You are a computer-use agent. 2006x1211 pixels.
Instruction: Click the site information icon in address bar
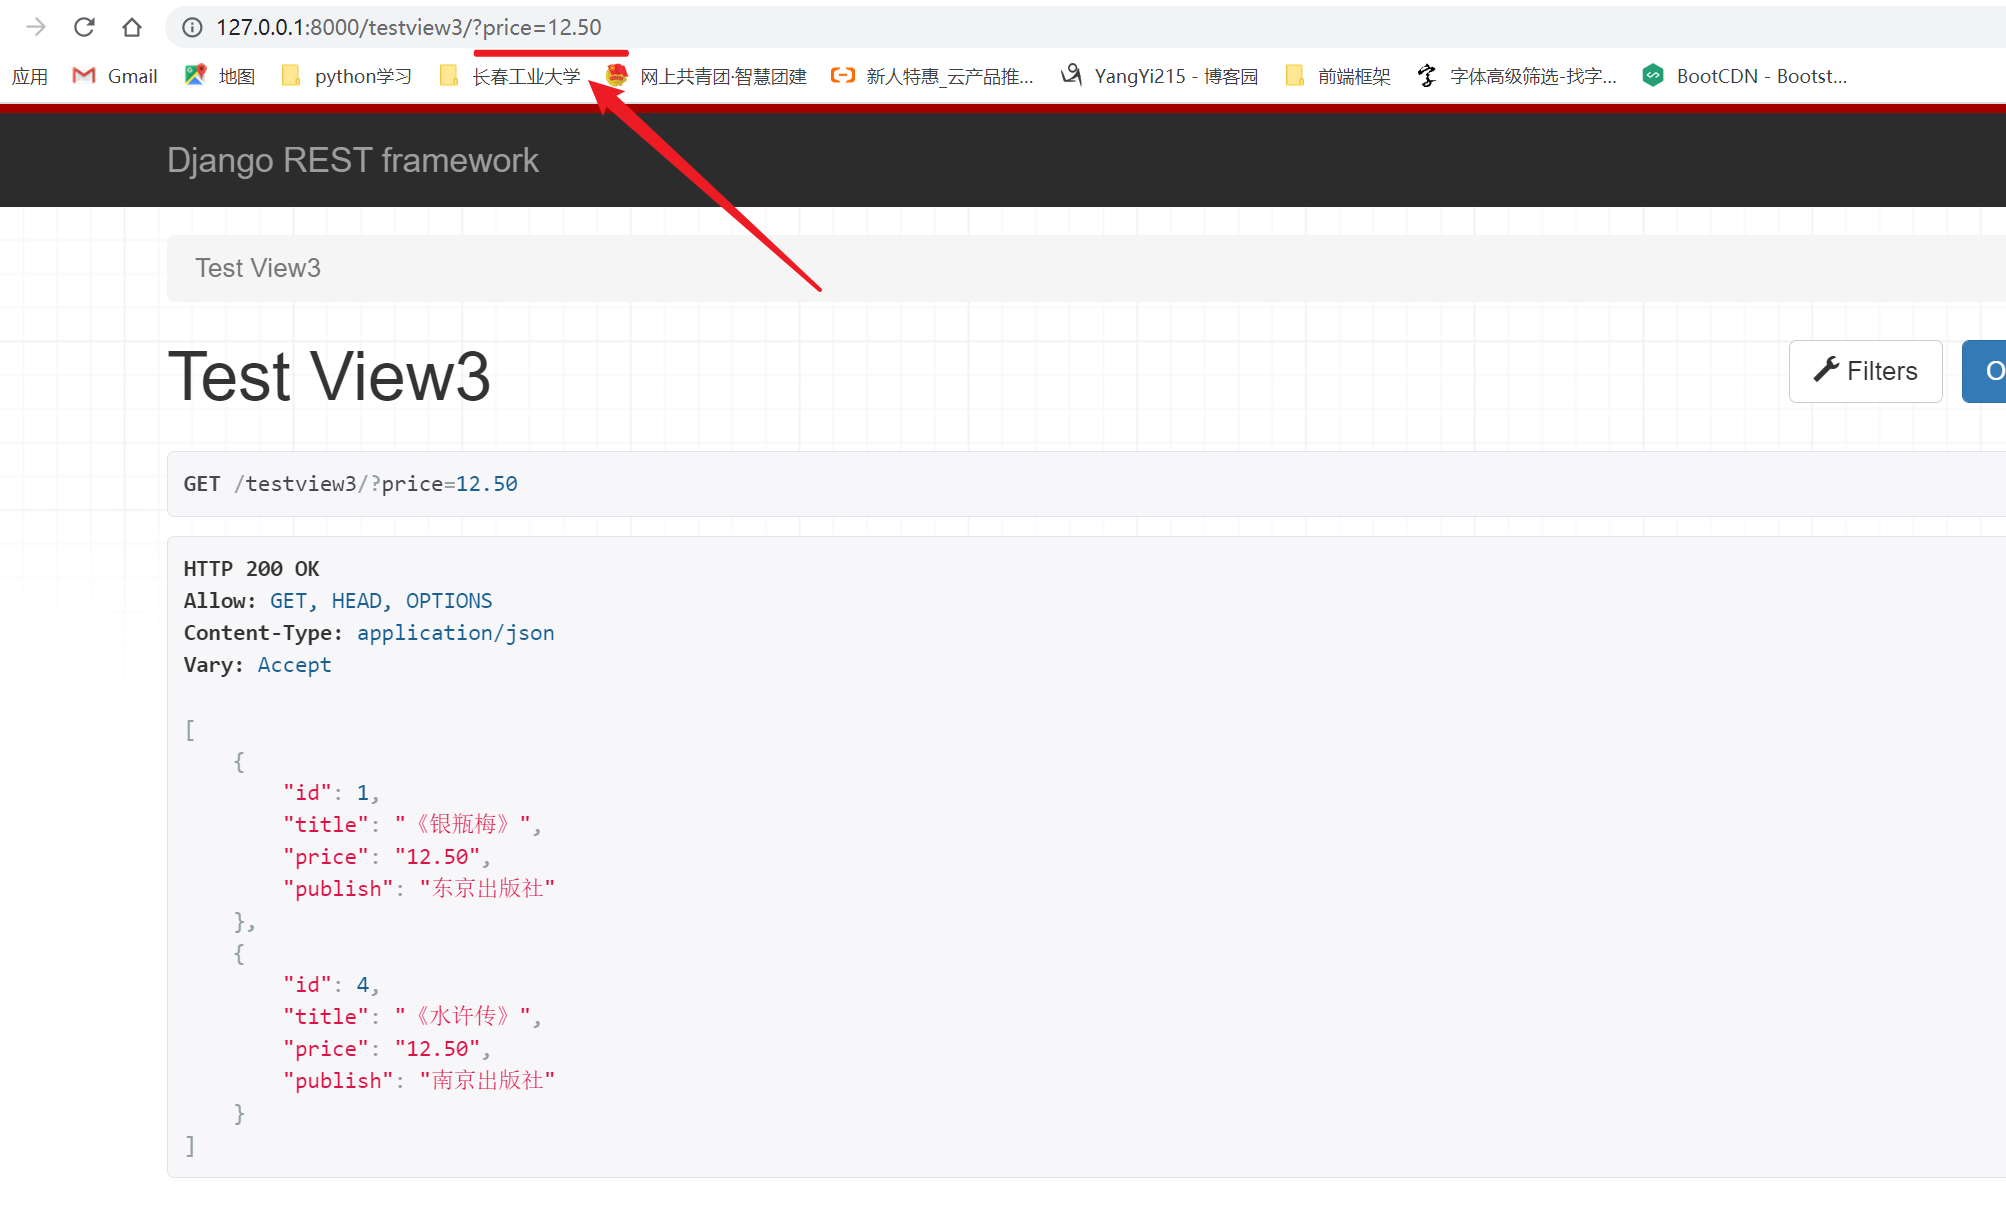[192, 27]
